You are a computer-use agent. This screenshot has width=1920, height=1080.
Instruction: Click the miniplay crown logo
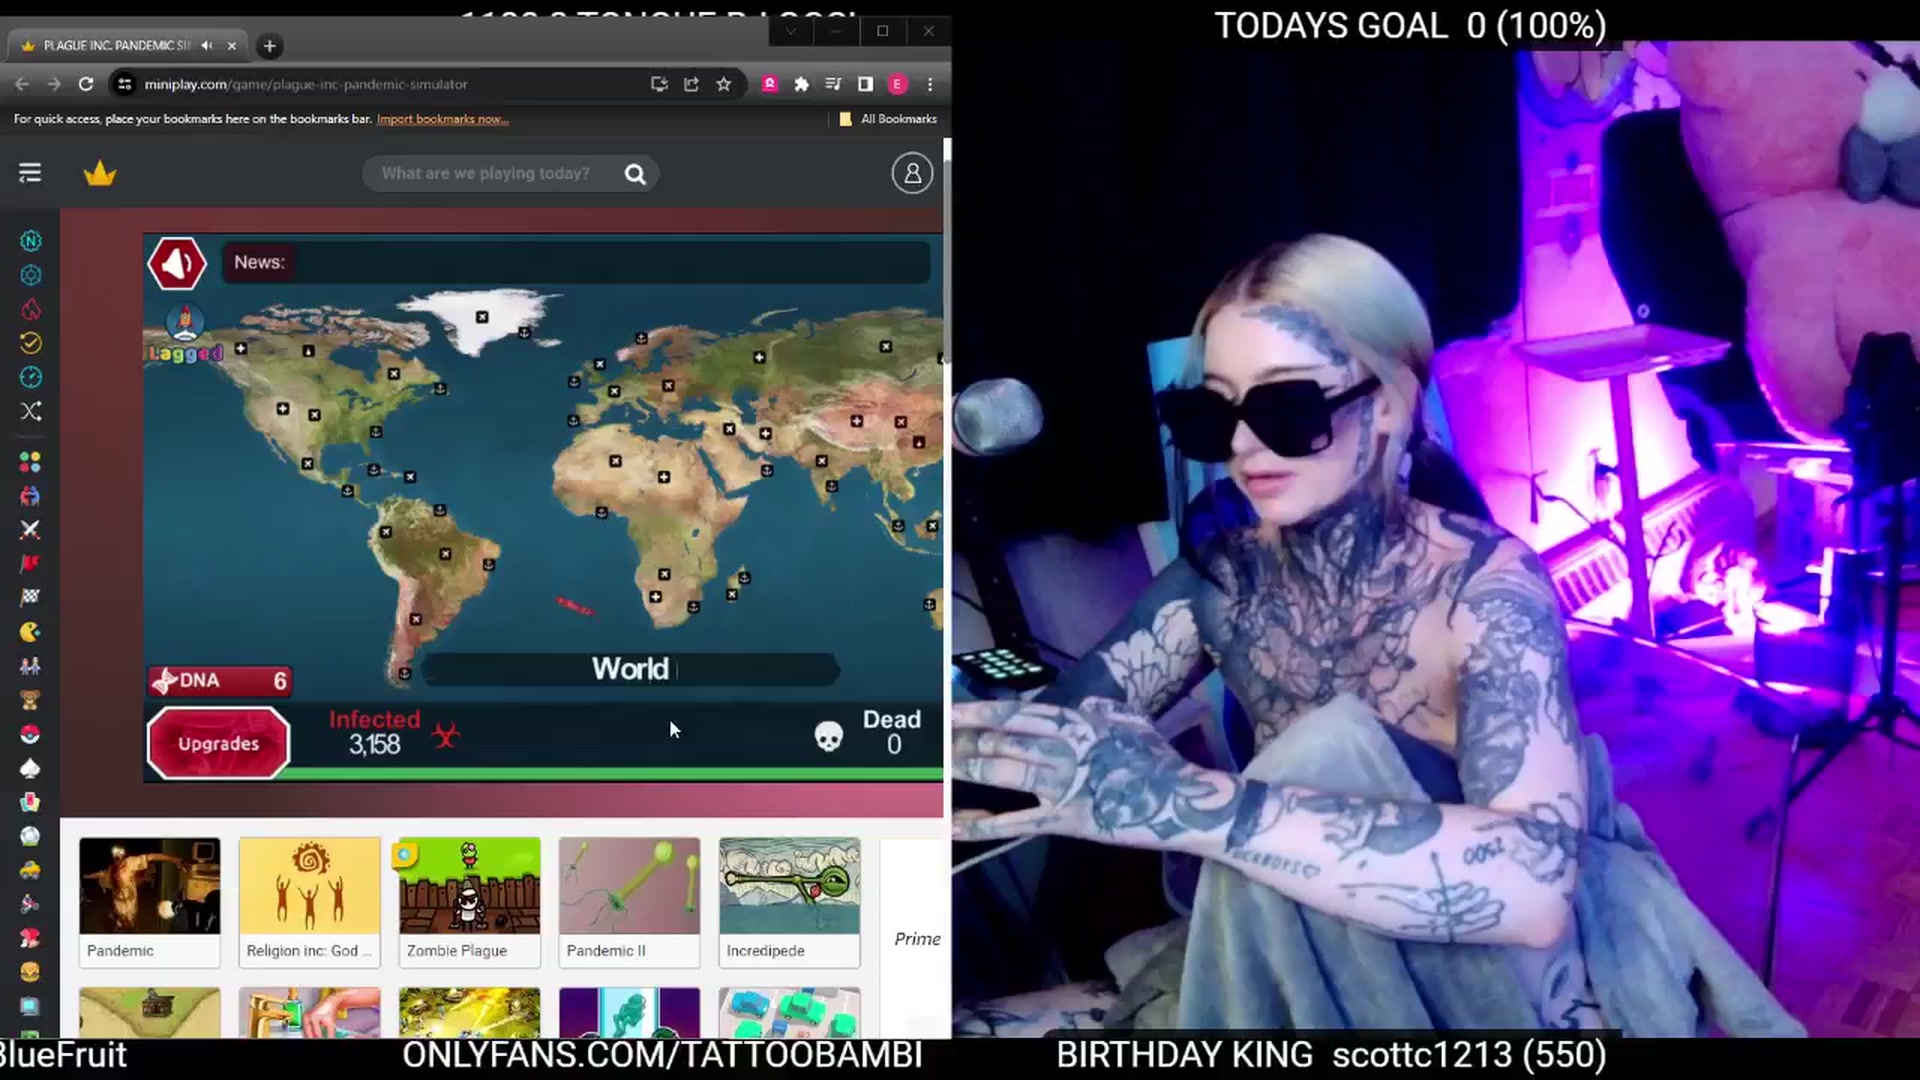click(100, 174)
